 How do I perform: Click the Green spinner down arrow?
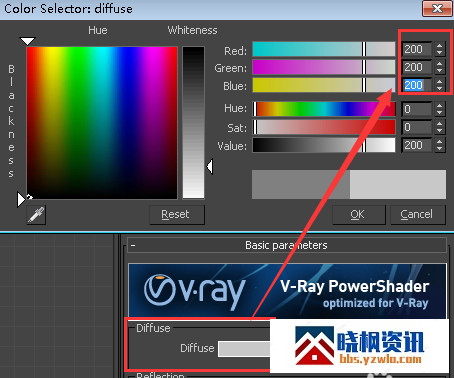coord(440,70)
